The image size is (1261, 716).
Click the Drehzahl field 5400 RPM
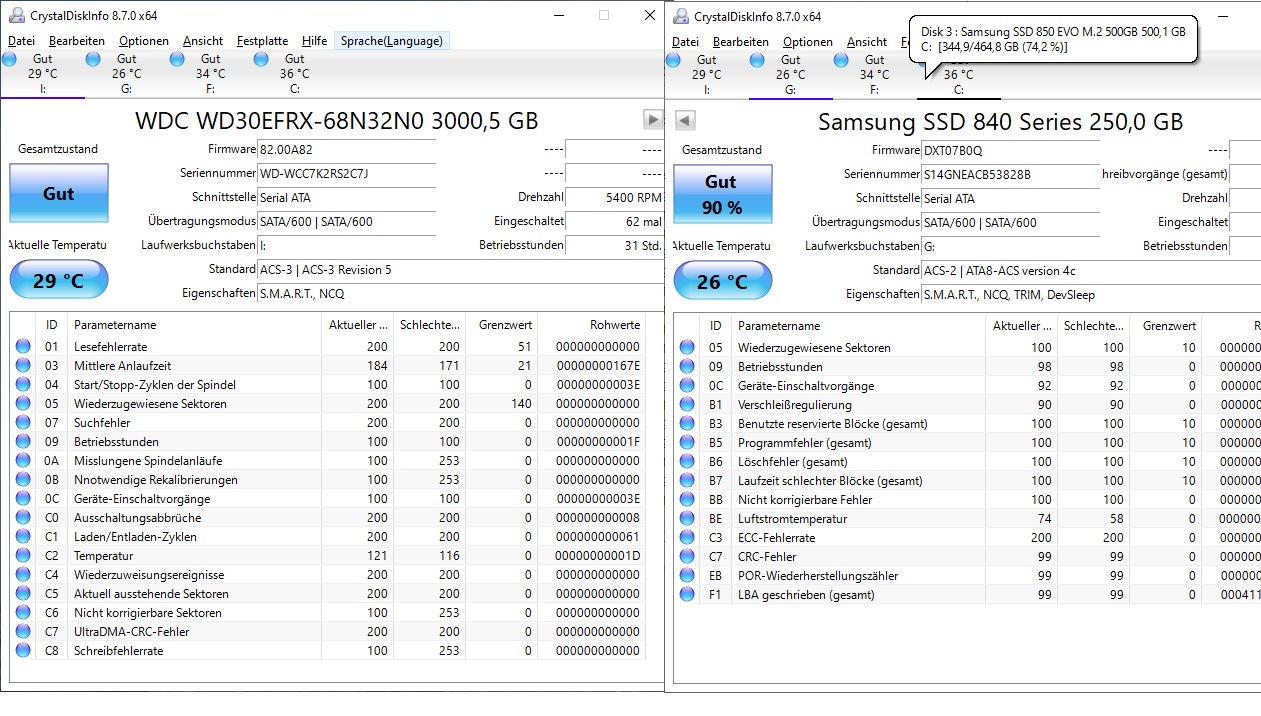pyautogui.click(x=614, y=197)
